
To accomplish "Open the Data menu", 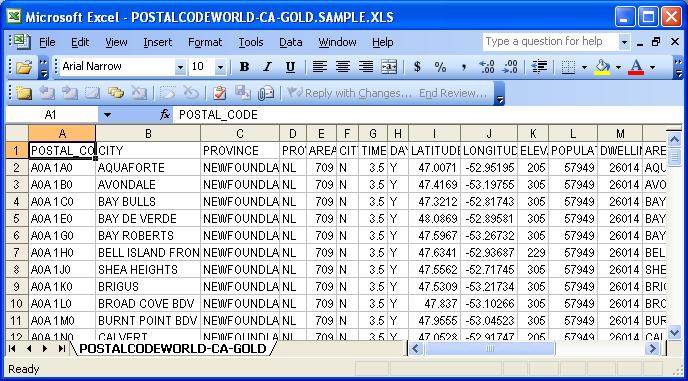I will (x=290, y=42).
